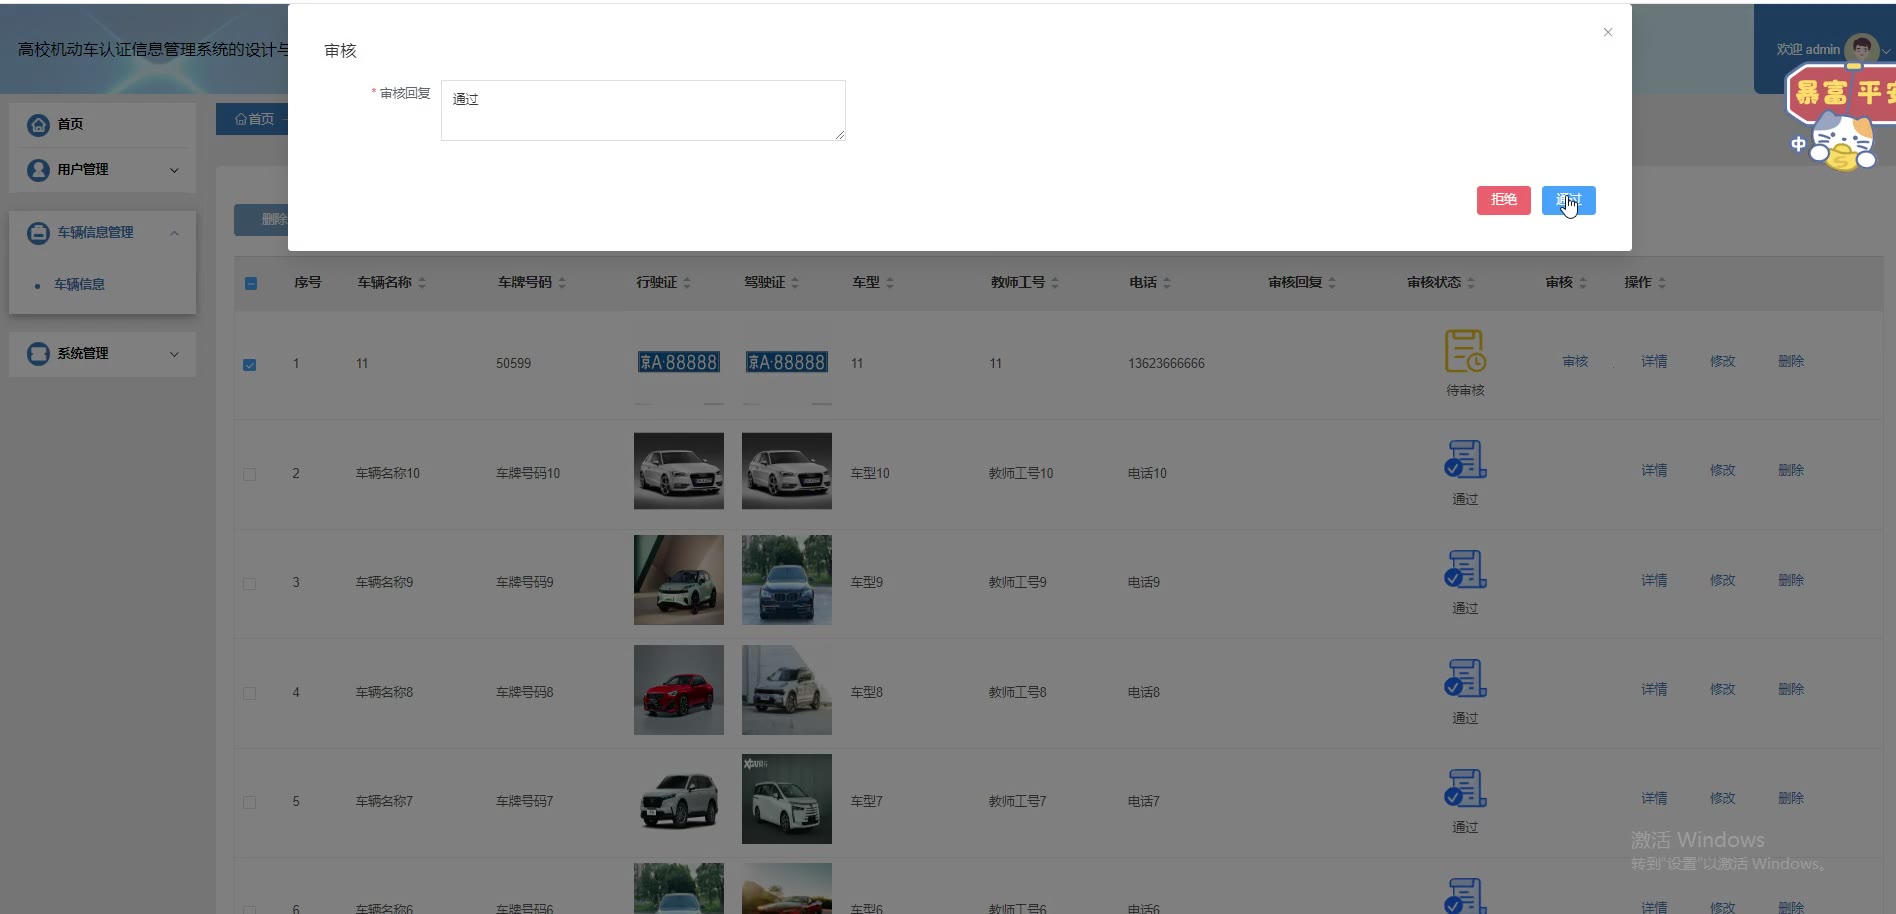Click the pending review status icon in row 1
Screen dimensions: 1896x914
tap(1465, 351)
